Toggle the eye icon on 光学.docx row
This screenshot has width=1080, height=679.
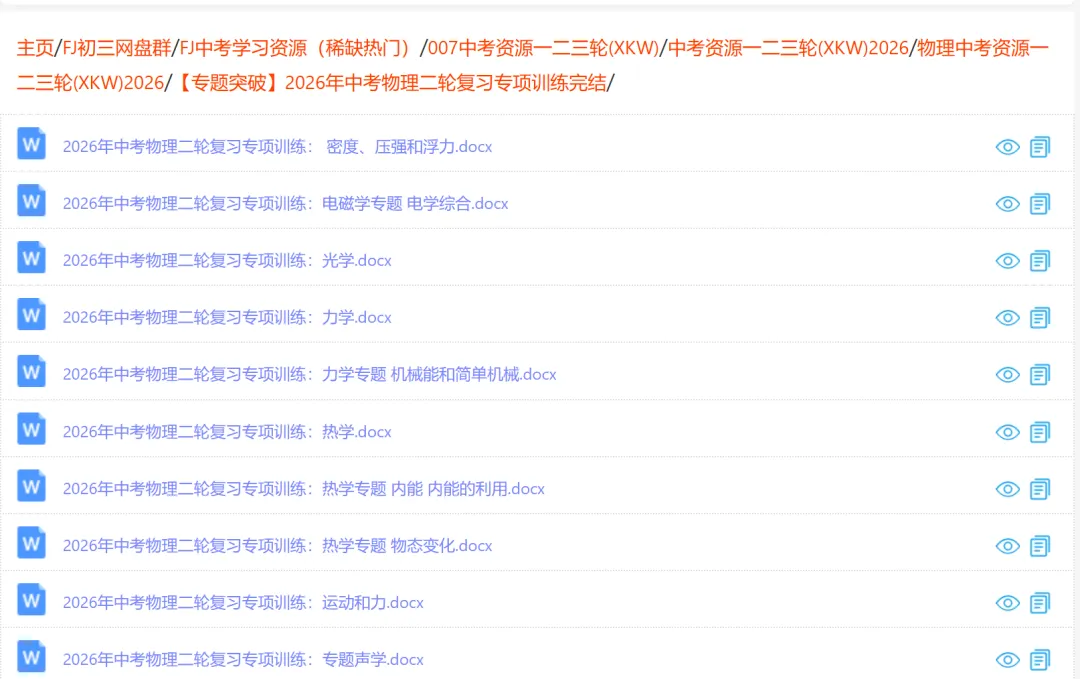pos(1008,260)
